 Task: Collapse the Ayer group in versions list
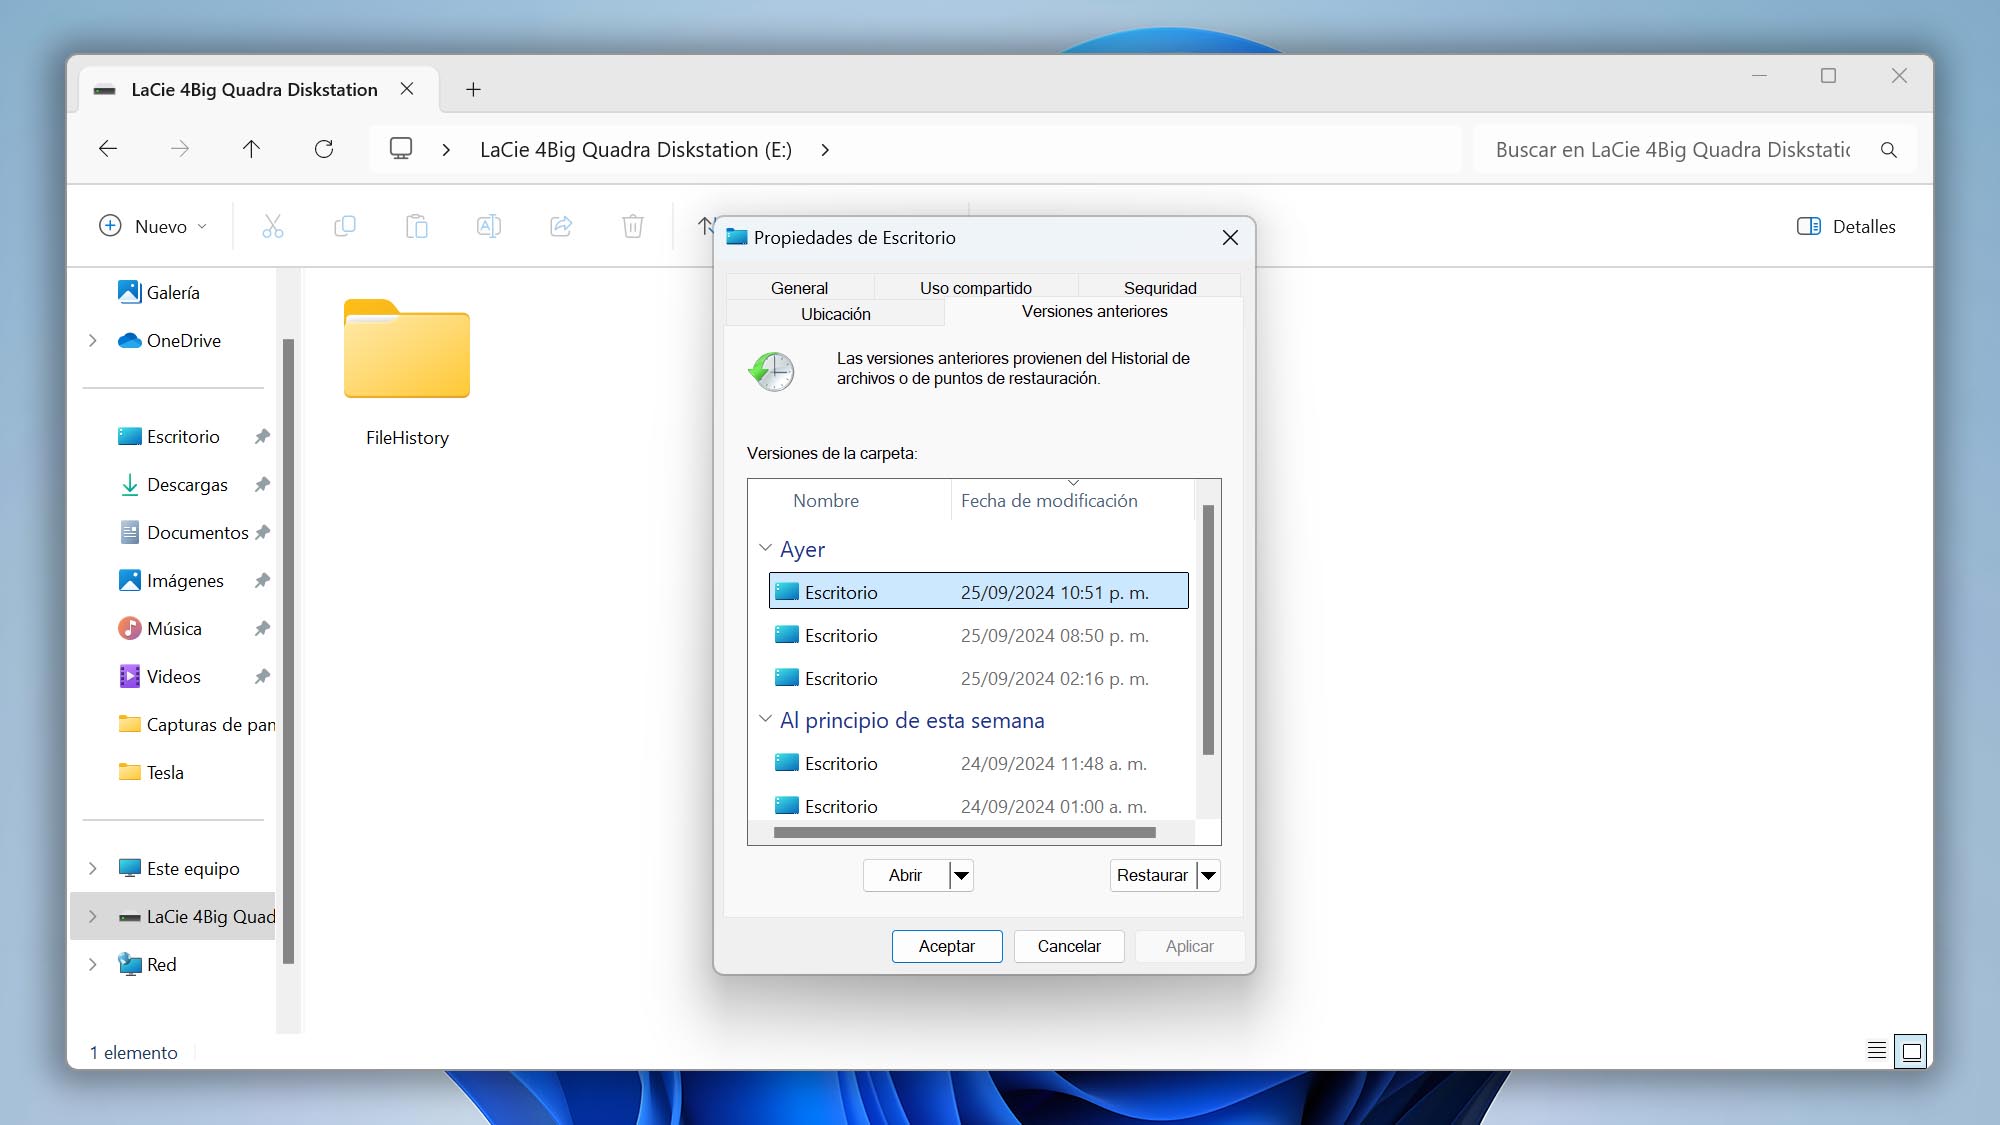point(765,549)
